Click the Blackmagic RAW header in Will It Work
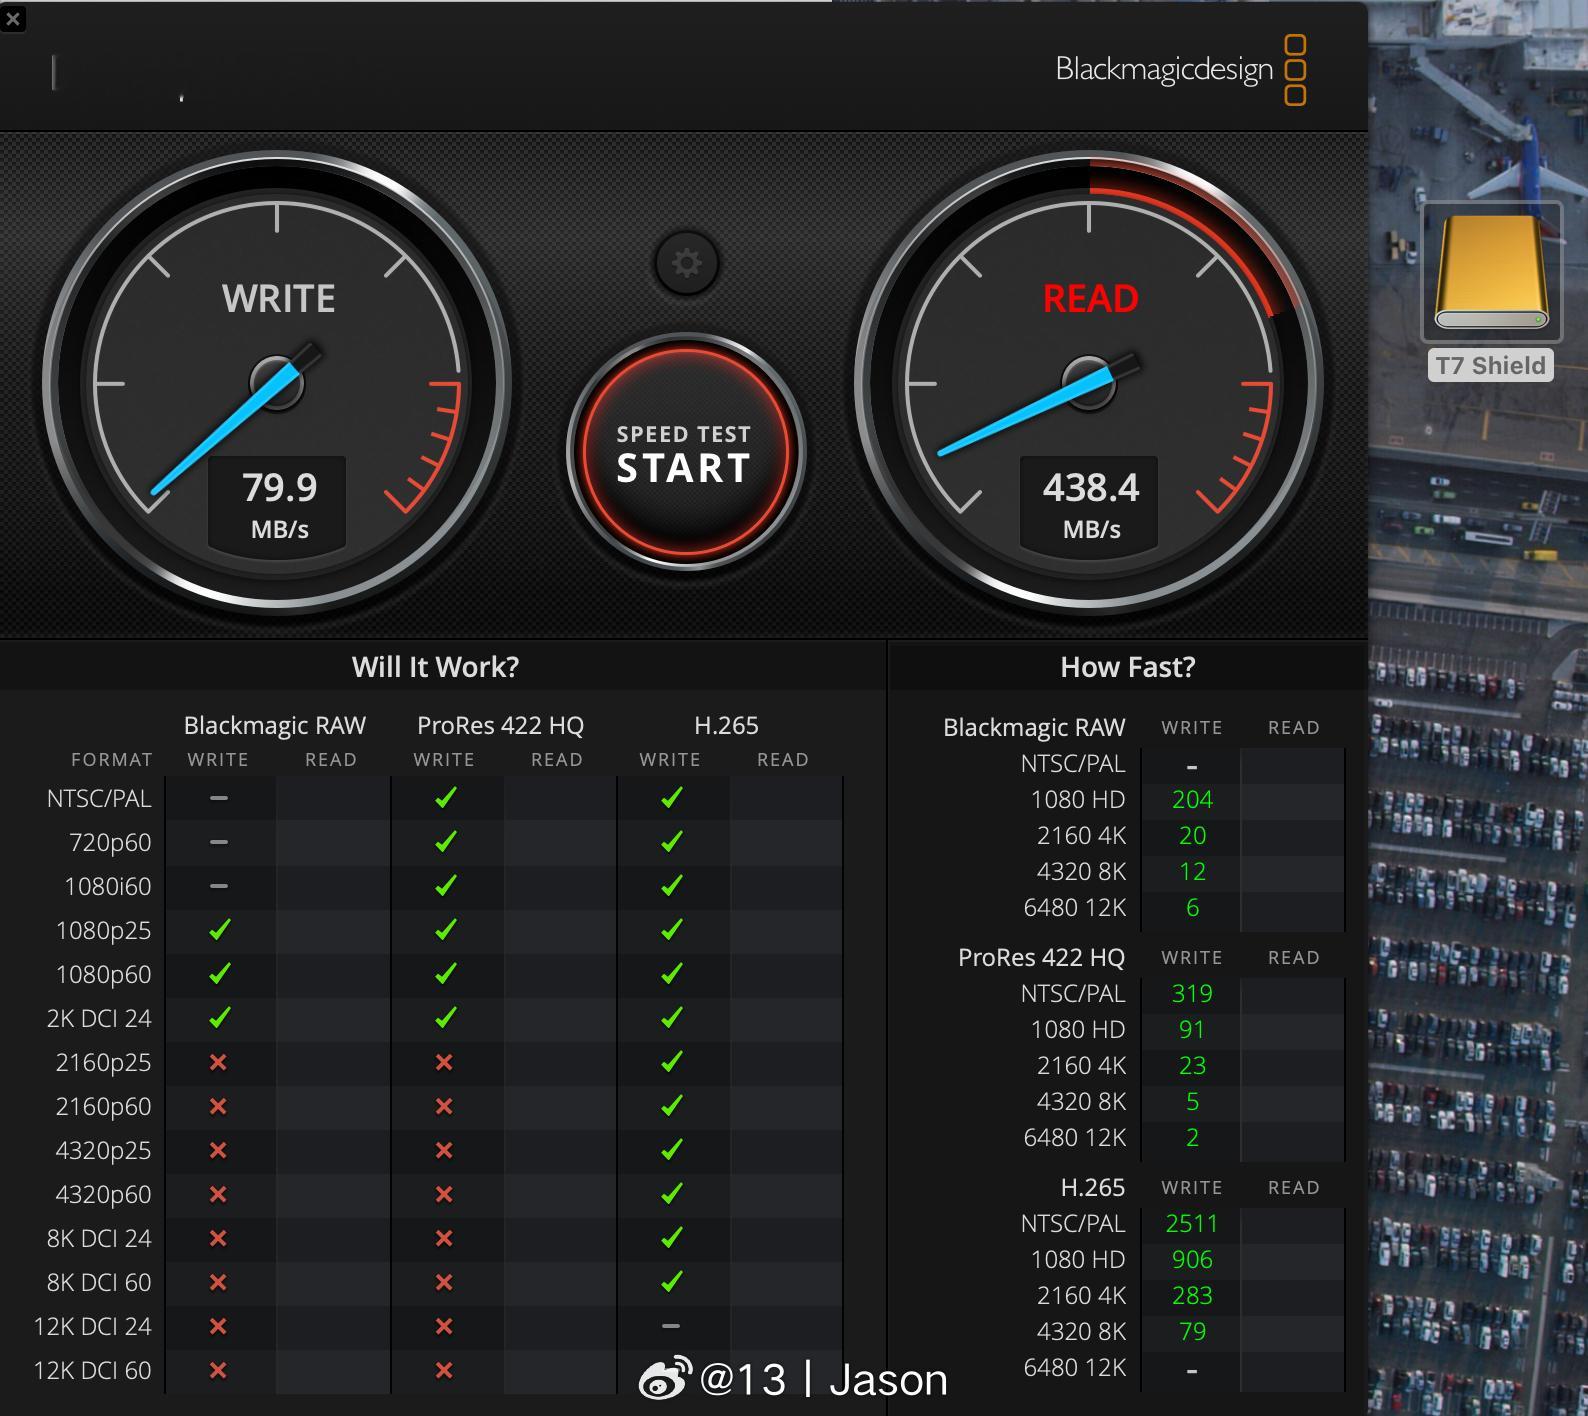The width and height of the screenshot is (1588, 1416). pyautogui.click(x=275, y=725)
